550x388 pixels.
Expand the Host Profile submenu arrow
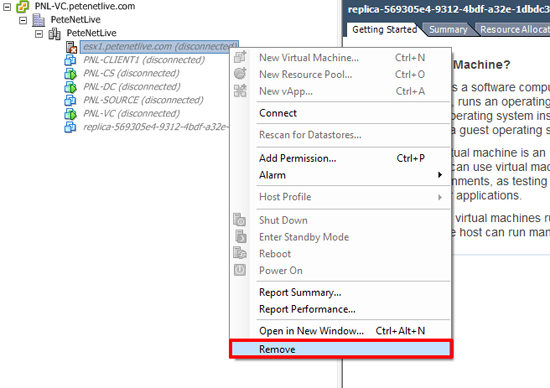click(440, 197)
